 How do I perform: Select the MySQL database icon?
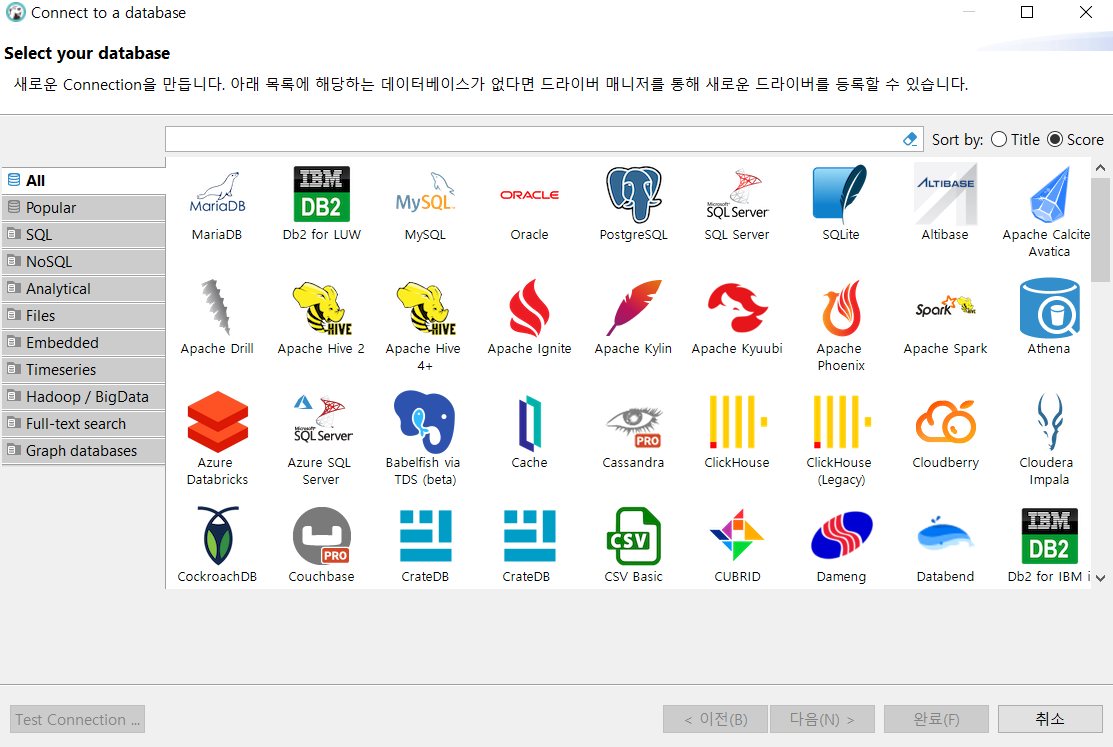425,194
